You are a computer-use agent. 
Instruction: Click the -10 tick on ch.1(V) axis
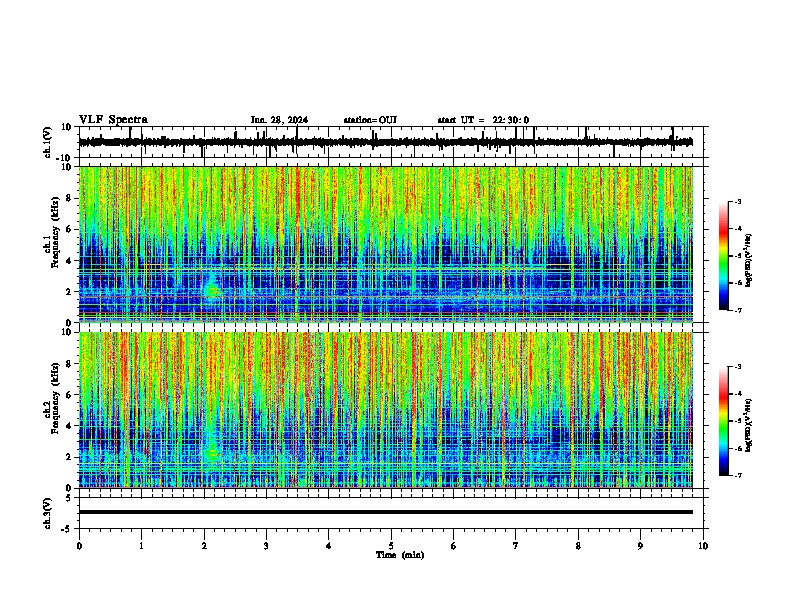[x=64, y=158]
